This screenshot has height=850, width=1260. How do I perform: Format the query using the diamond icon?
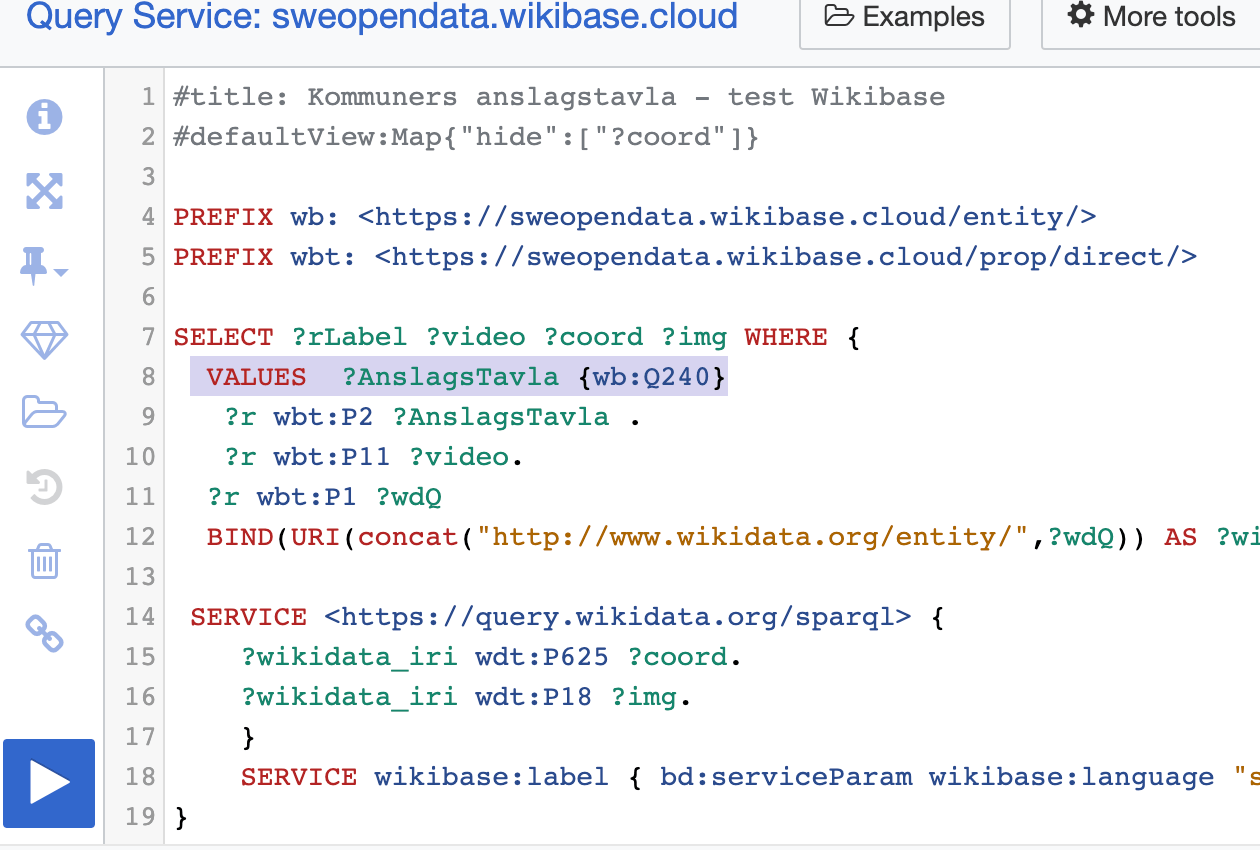coord(44,341)
